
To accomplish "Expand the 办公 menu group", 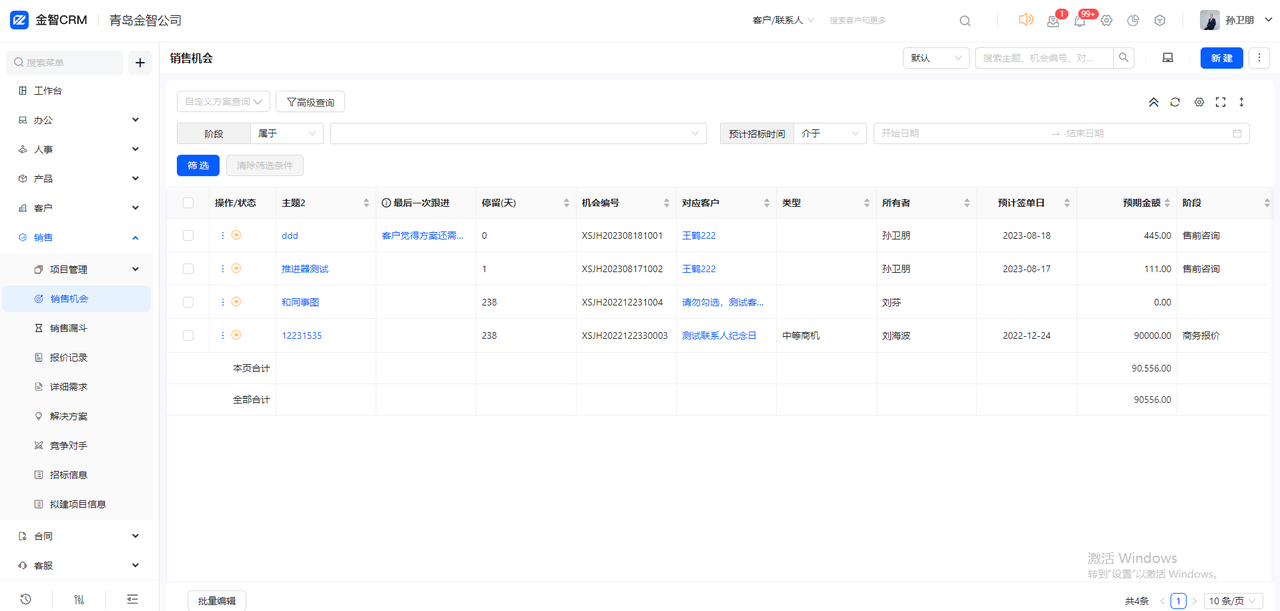I will 78,120.
